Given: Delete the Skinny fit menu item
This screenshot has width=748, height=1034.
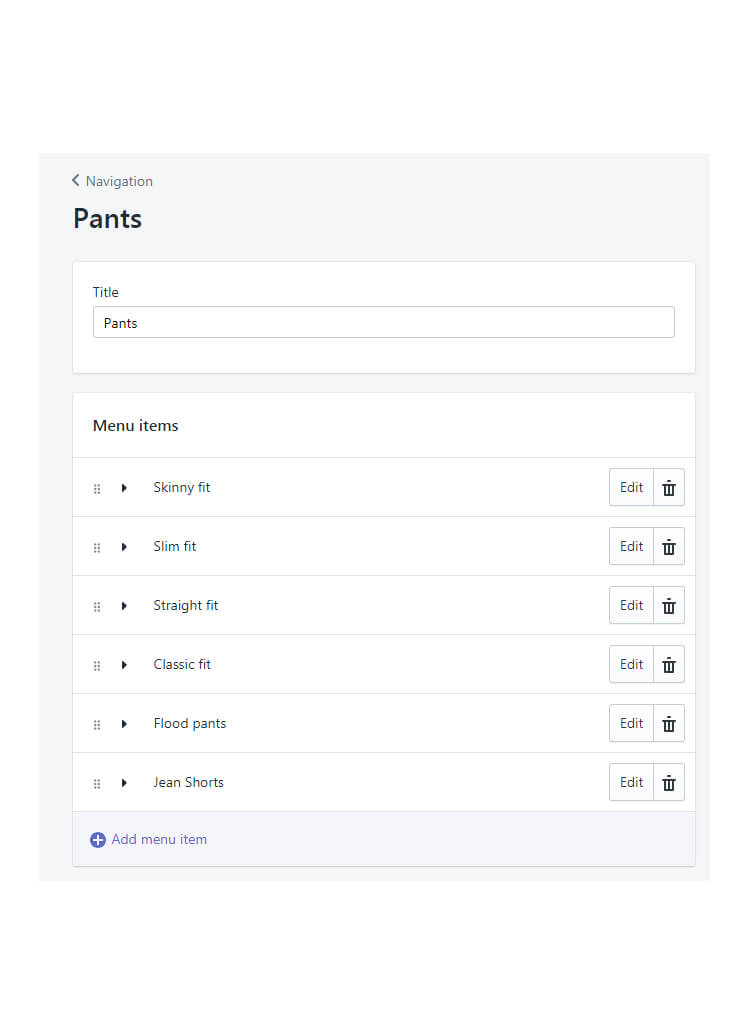Looking at the screenshot, I should click(x=669, y=487).
